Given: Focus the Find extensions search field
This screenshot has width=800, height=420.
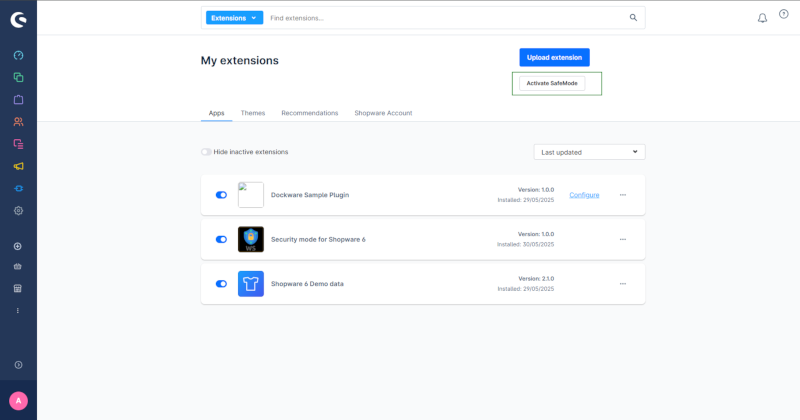Looking at the screenshot, I should pos(446,18).
